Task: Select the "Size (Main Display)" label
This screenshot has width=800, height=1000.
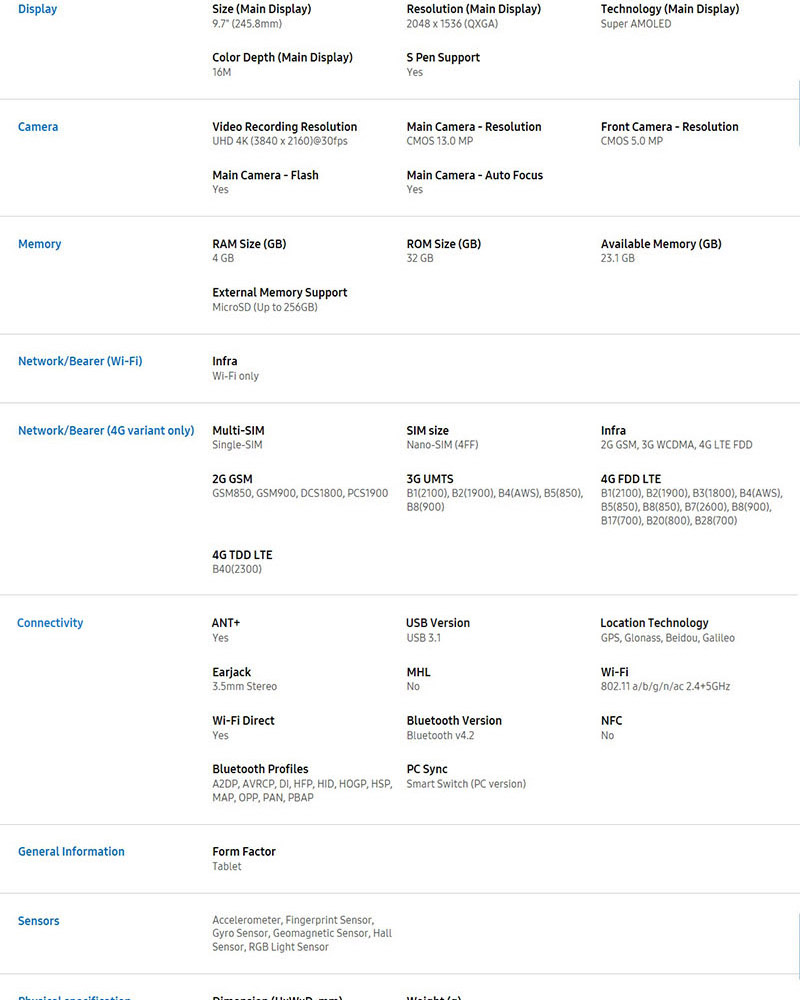Action: [262, 9]
